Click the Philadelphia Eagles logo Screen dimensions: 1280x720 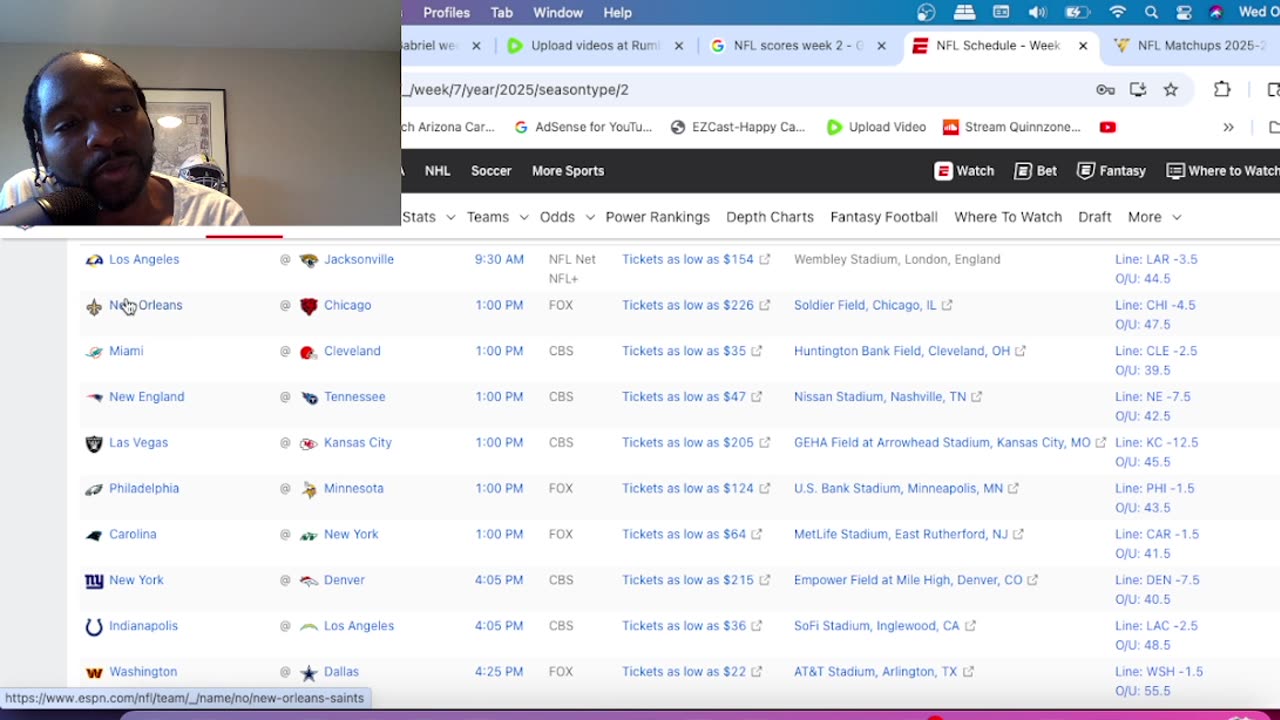[94, 489]
